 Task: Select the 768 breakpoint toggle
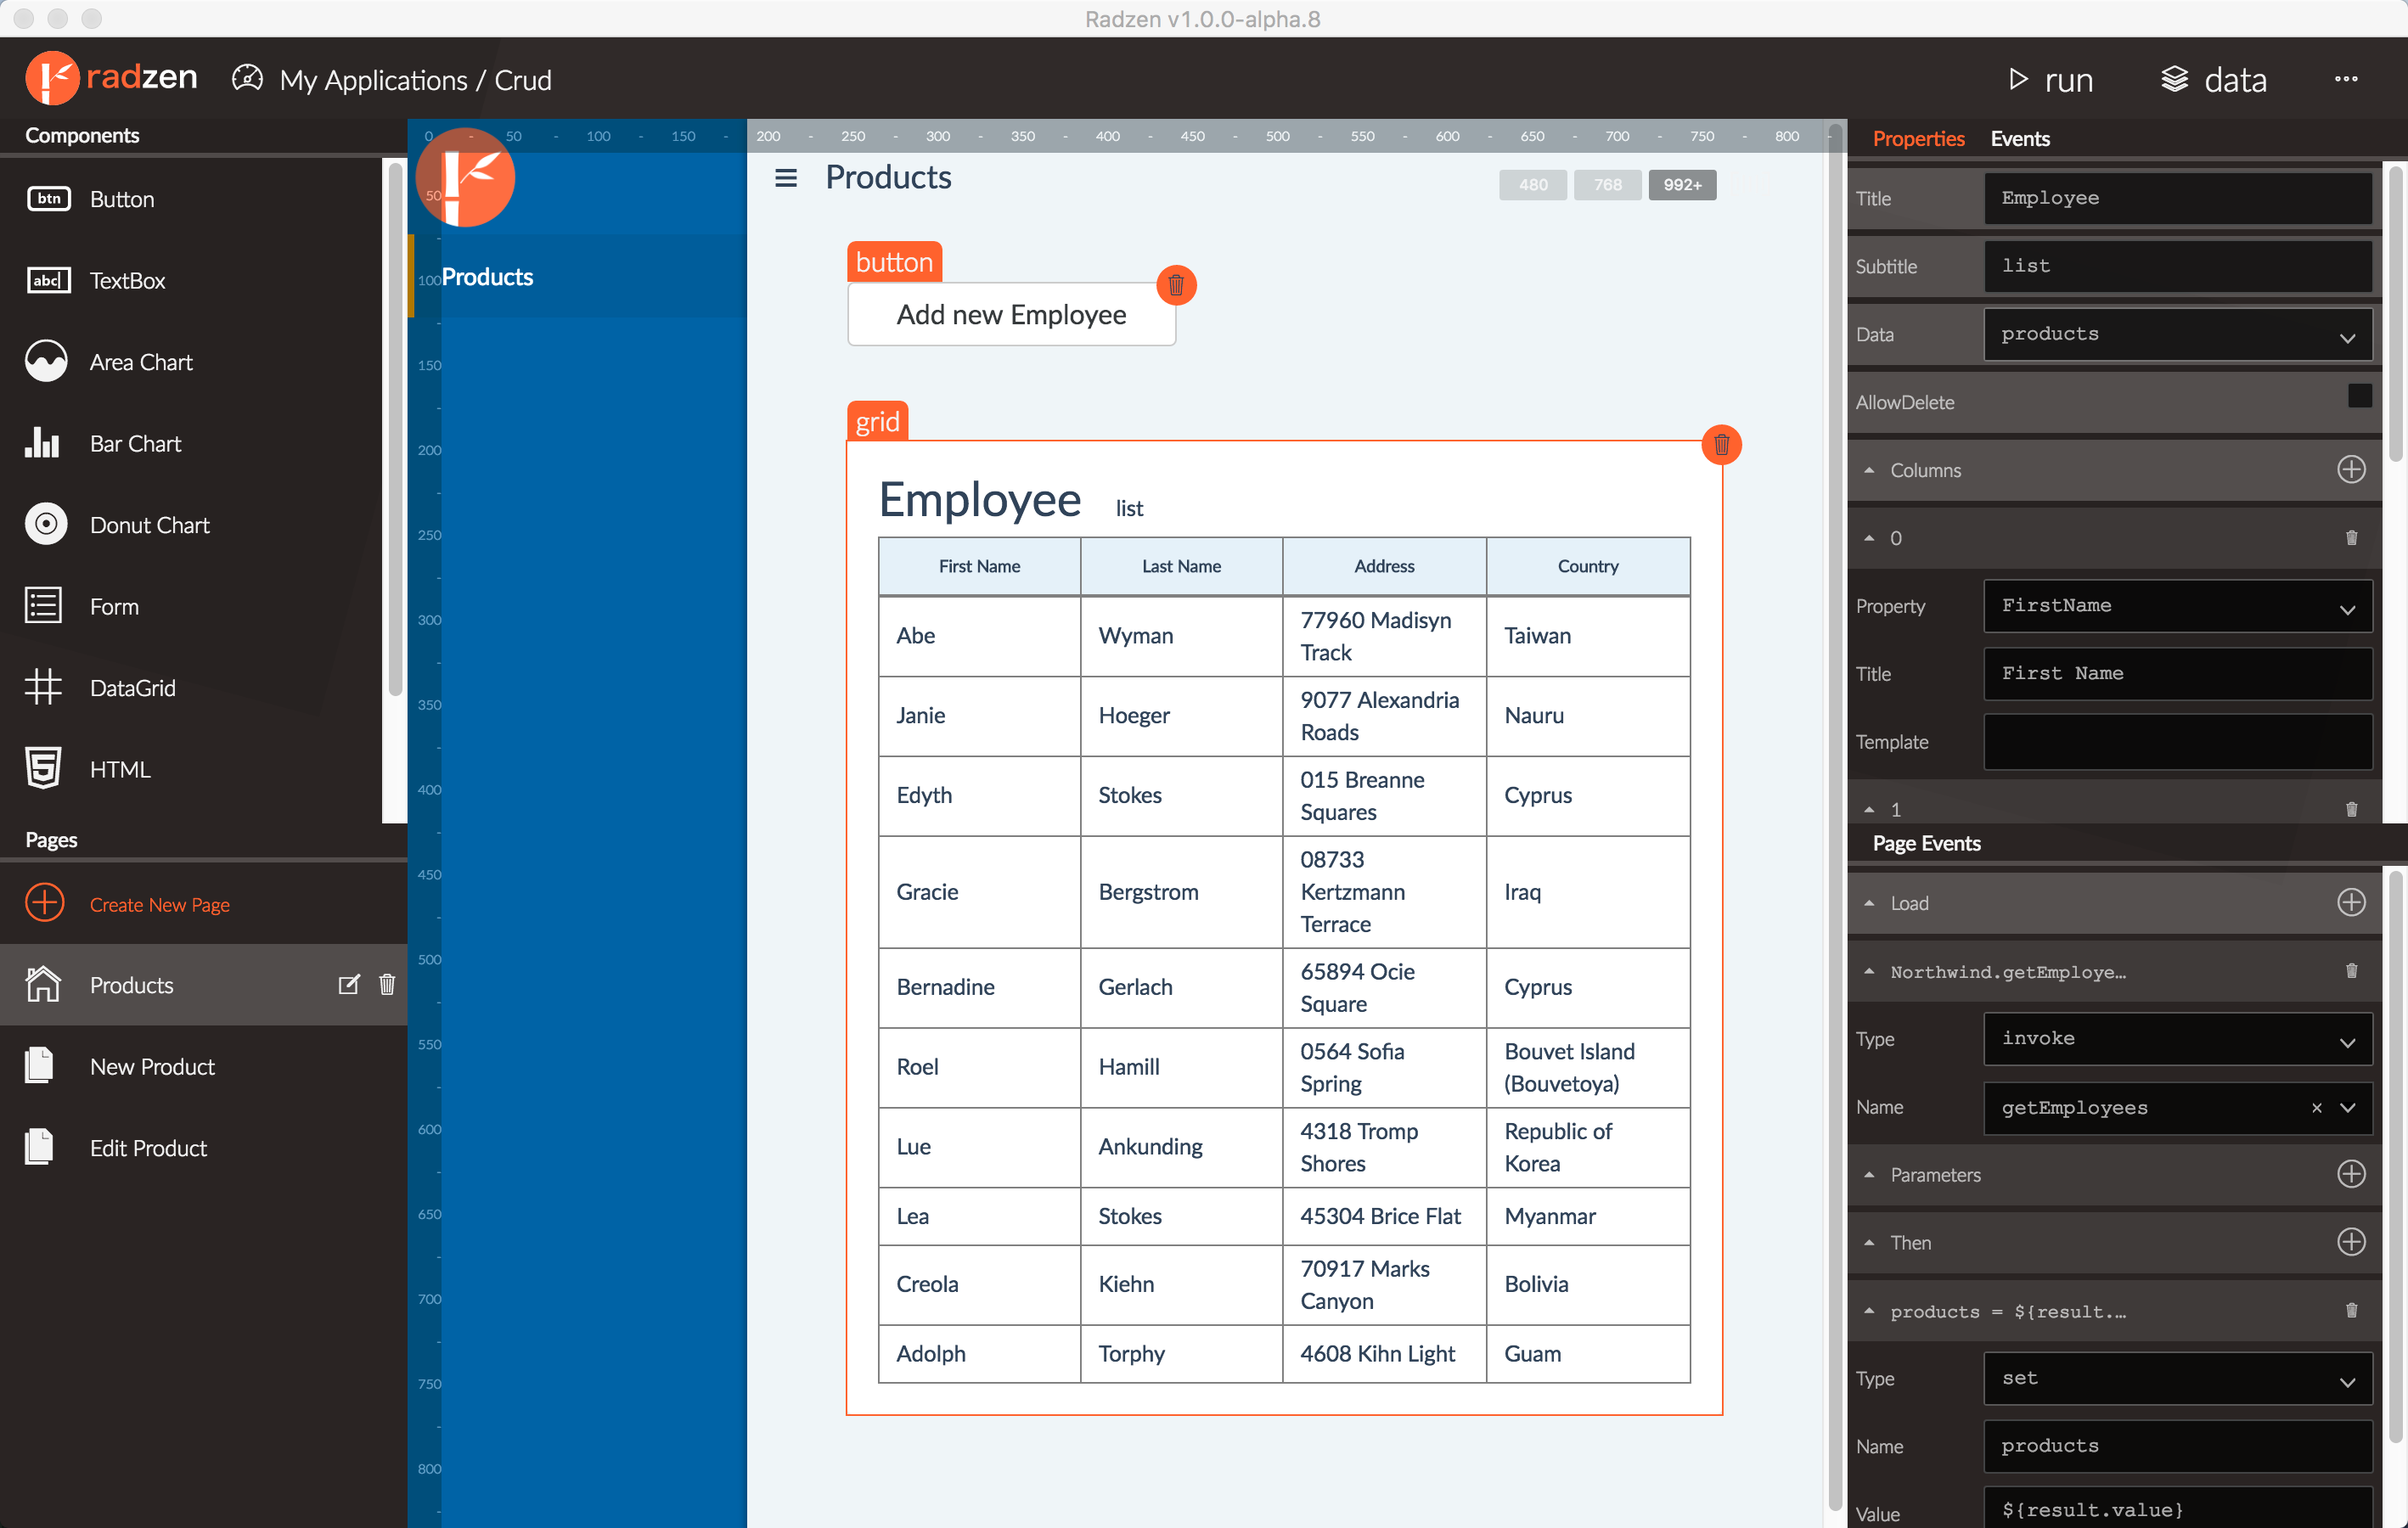tap(1607, 185)
